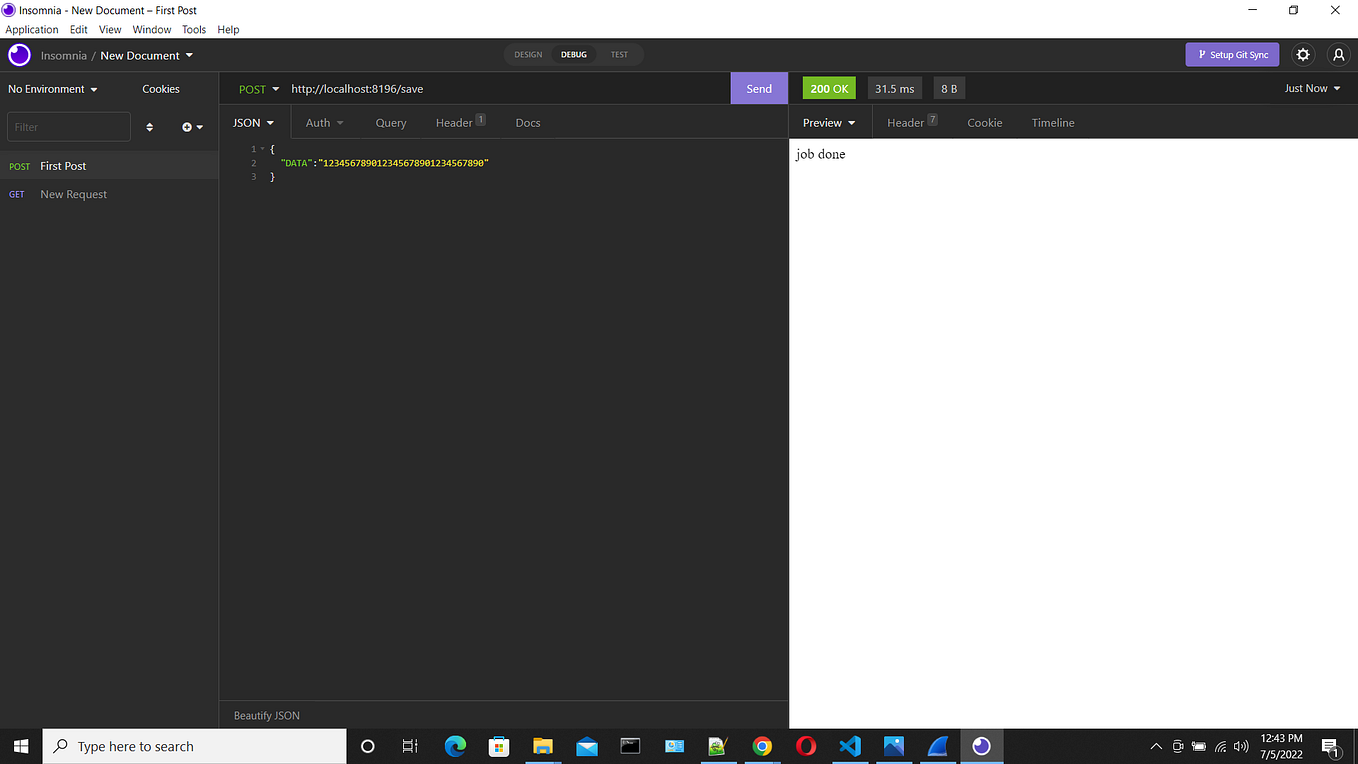The image size is (1358, 764).
Task: Open the Application menu
Action: click(32, 29)
